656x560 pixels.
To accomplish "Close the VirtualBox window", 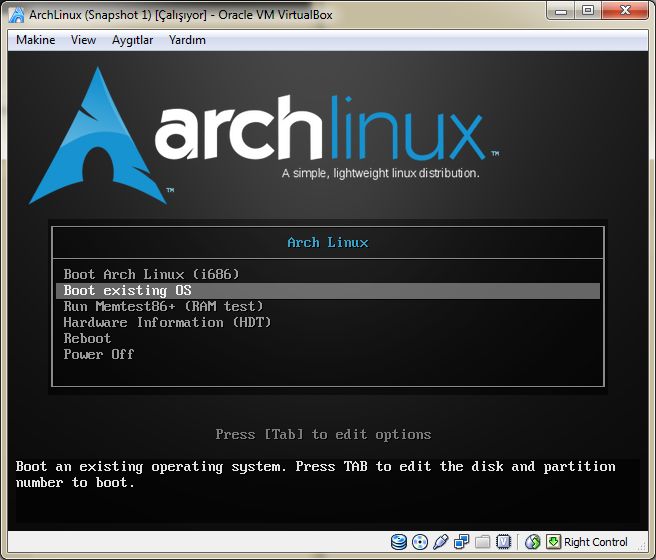I will (x=625, y=11).
